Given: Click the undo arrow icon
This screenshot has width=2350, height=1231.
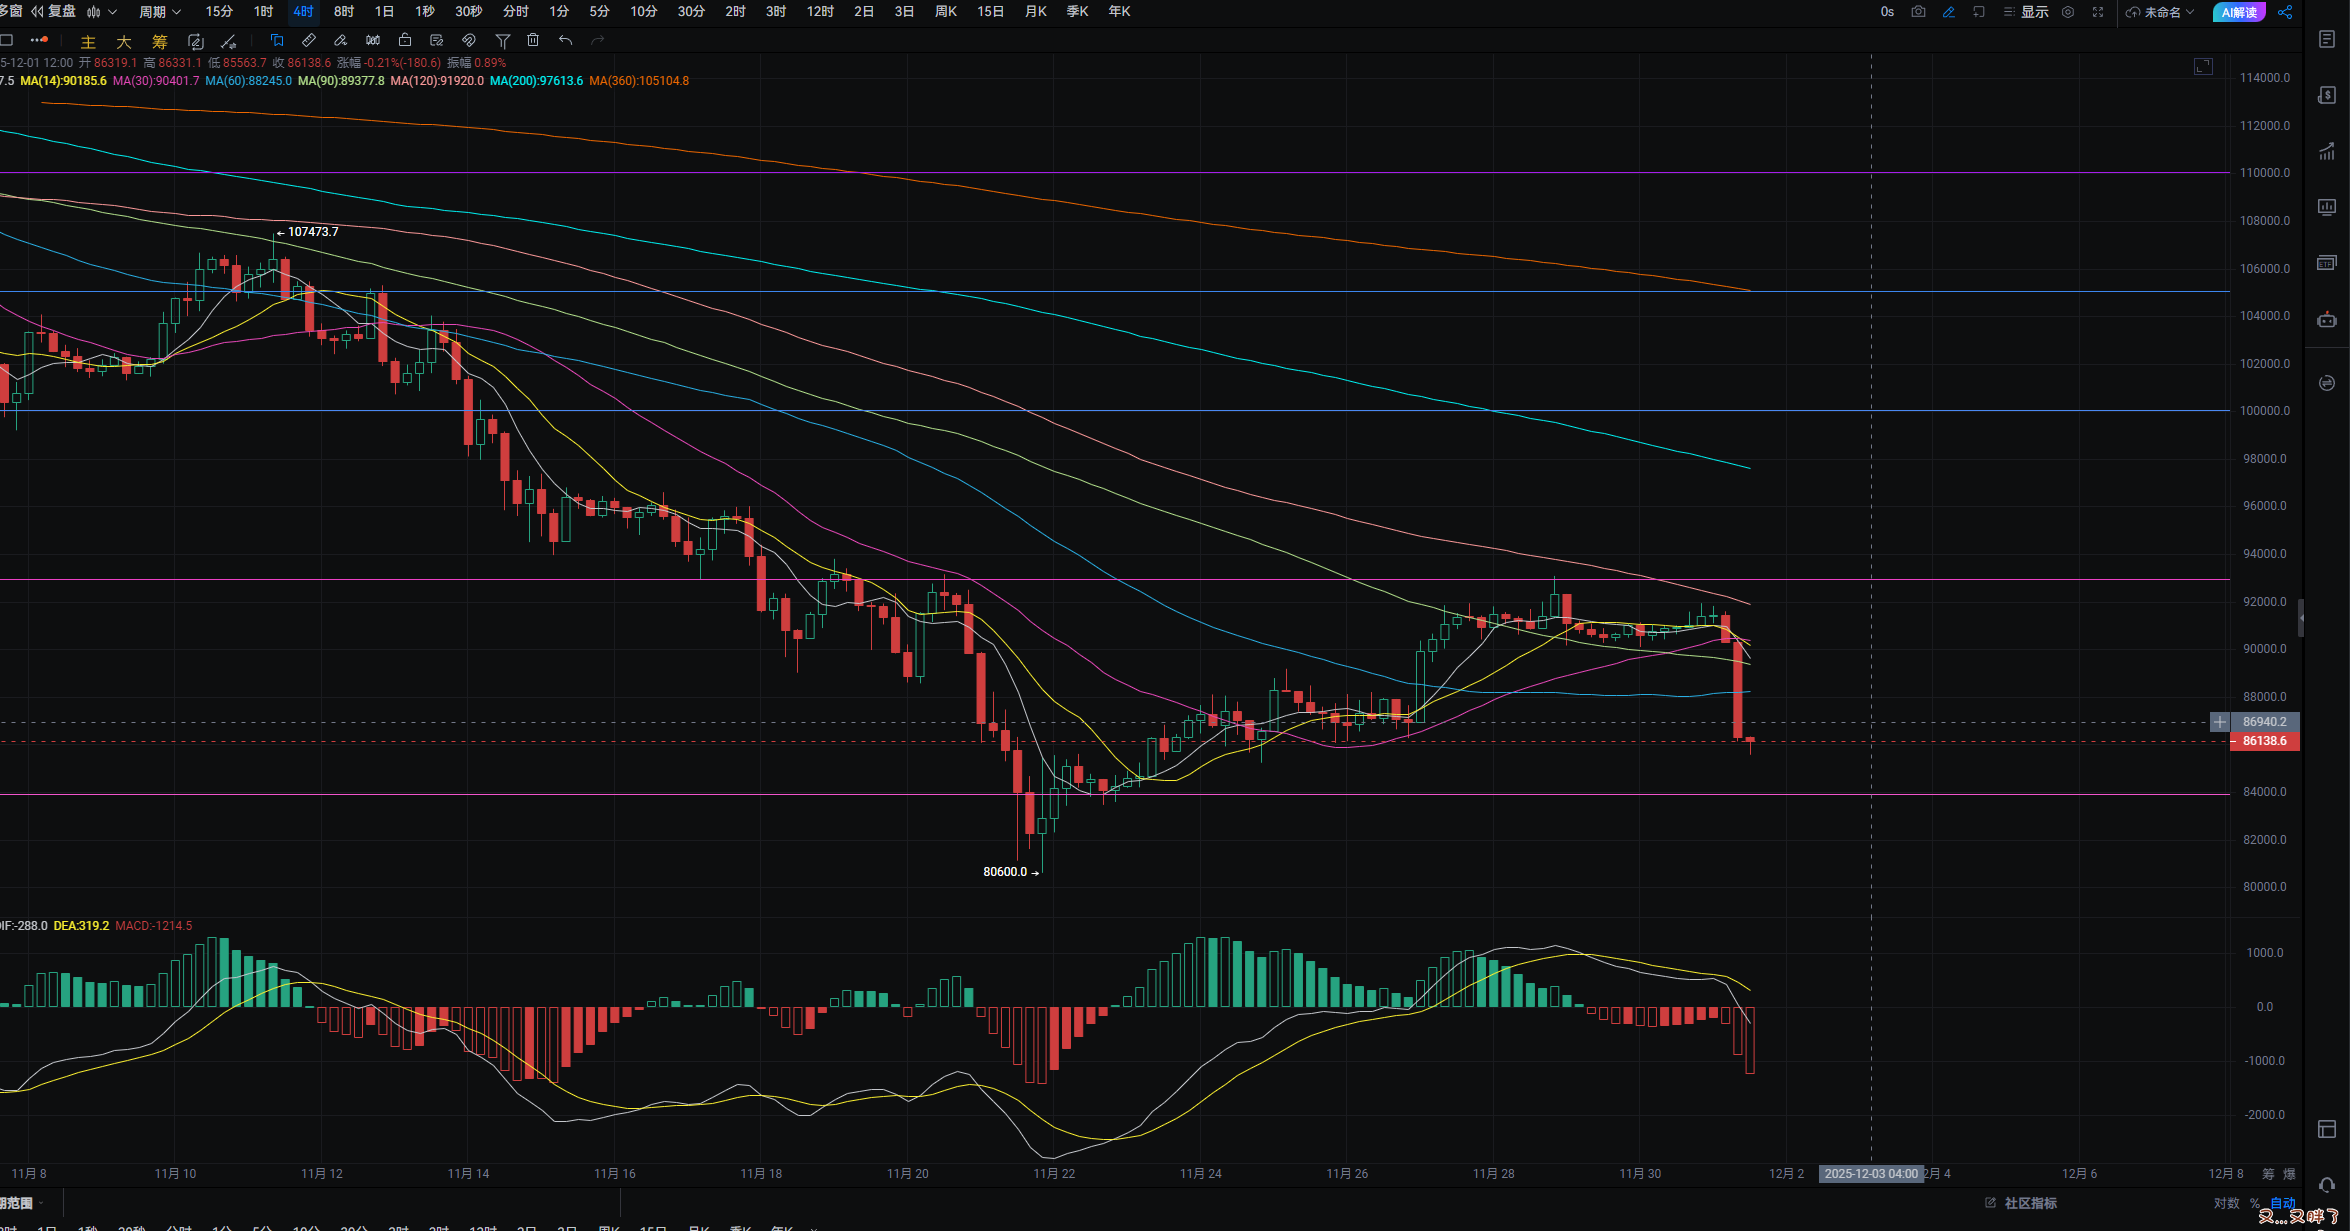Looking at the screenshot, I should (x=565, y=41).
